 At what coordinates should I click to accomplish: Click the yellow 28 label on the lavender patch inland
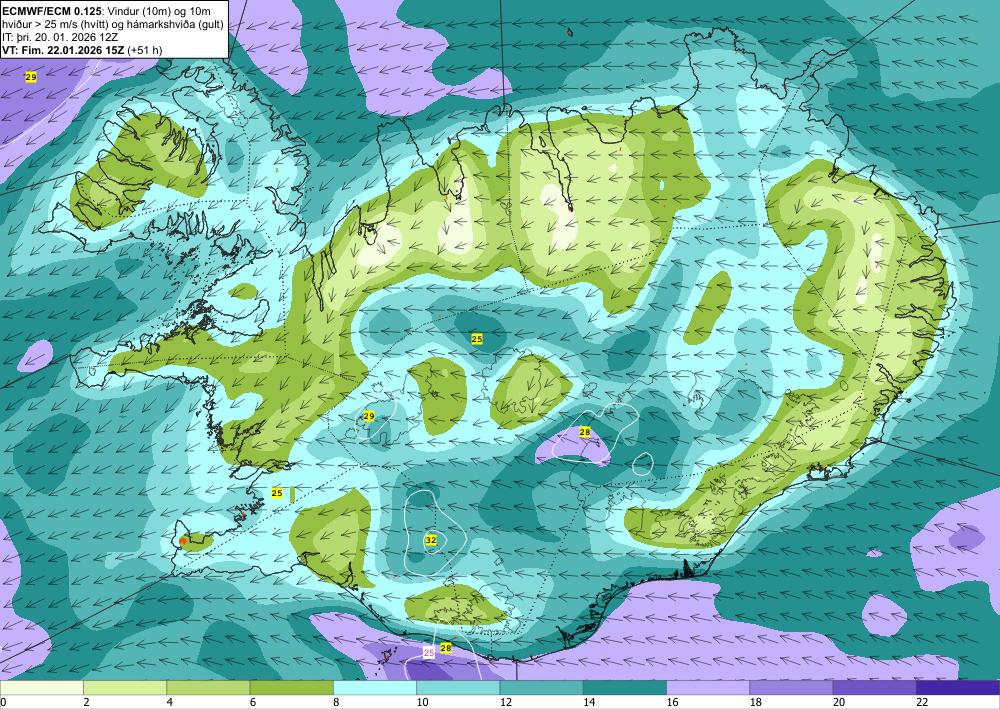[x=585, y=432]
